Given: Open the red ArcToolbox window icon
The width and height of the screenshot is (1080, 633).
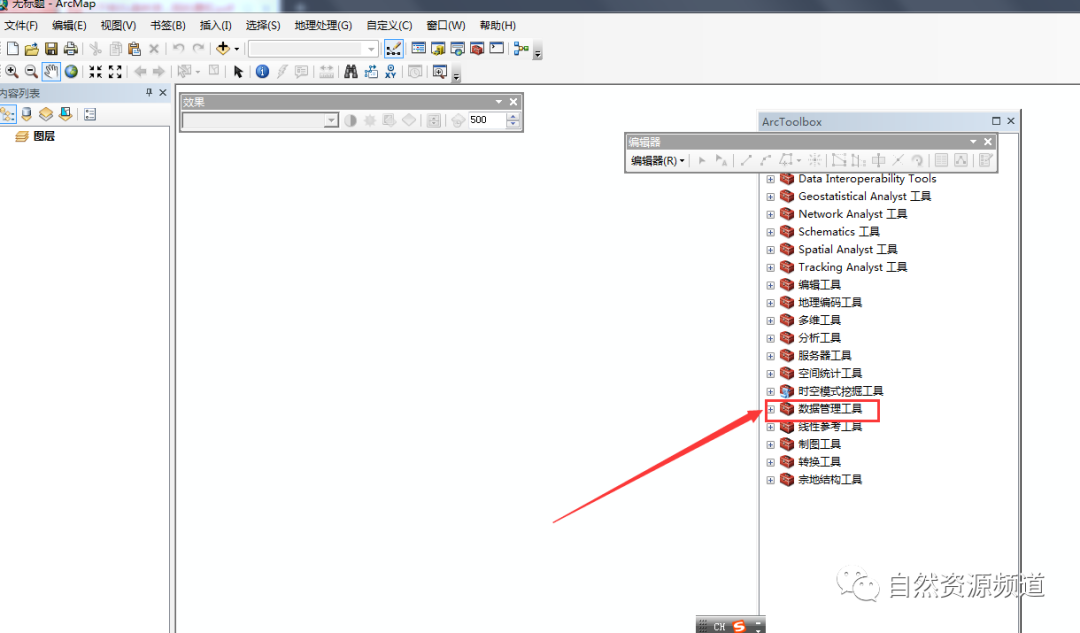Looking at the screenshot, I should click(x=477, y=48).
